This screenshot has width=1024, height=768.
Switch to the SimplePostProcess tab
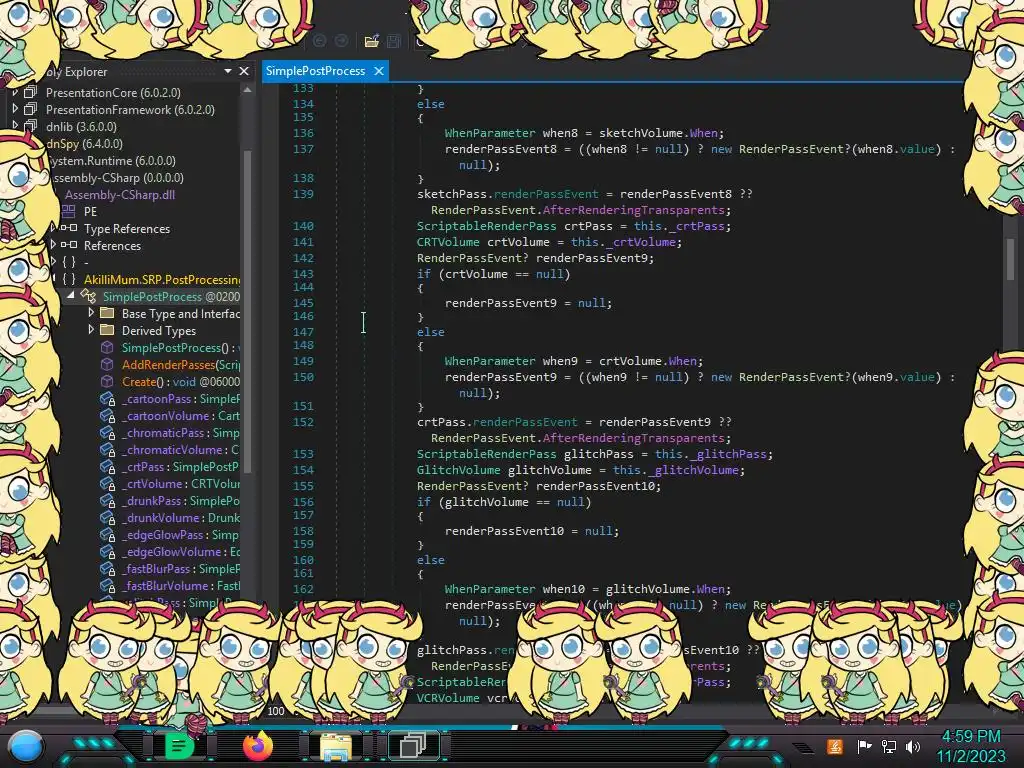tap(315, 71)
